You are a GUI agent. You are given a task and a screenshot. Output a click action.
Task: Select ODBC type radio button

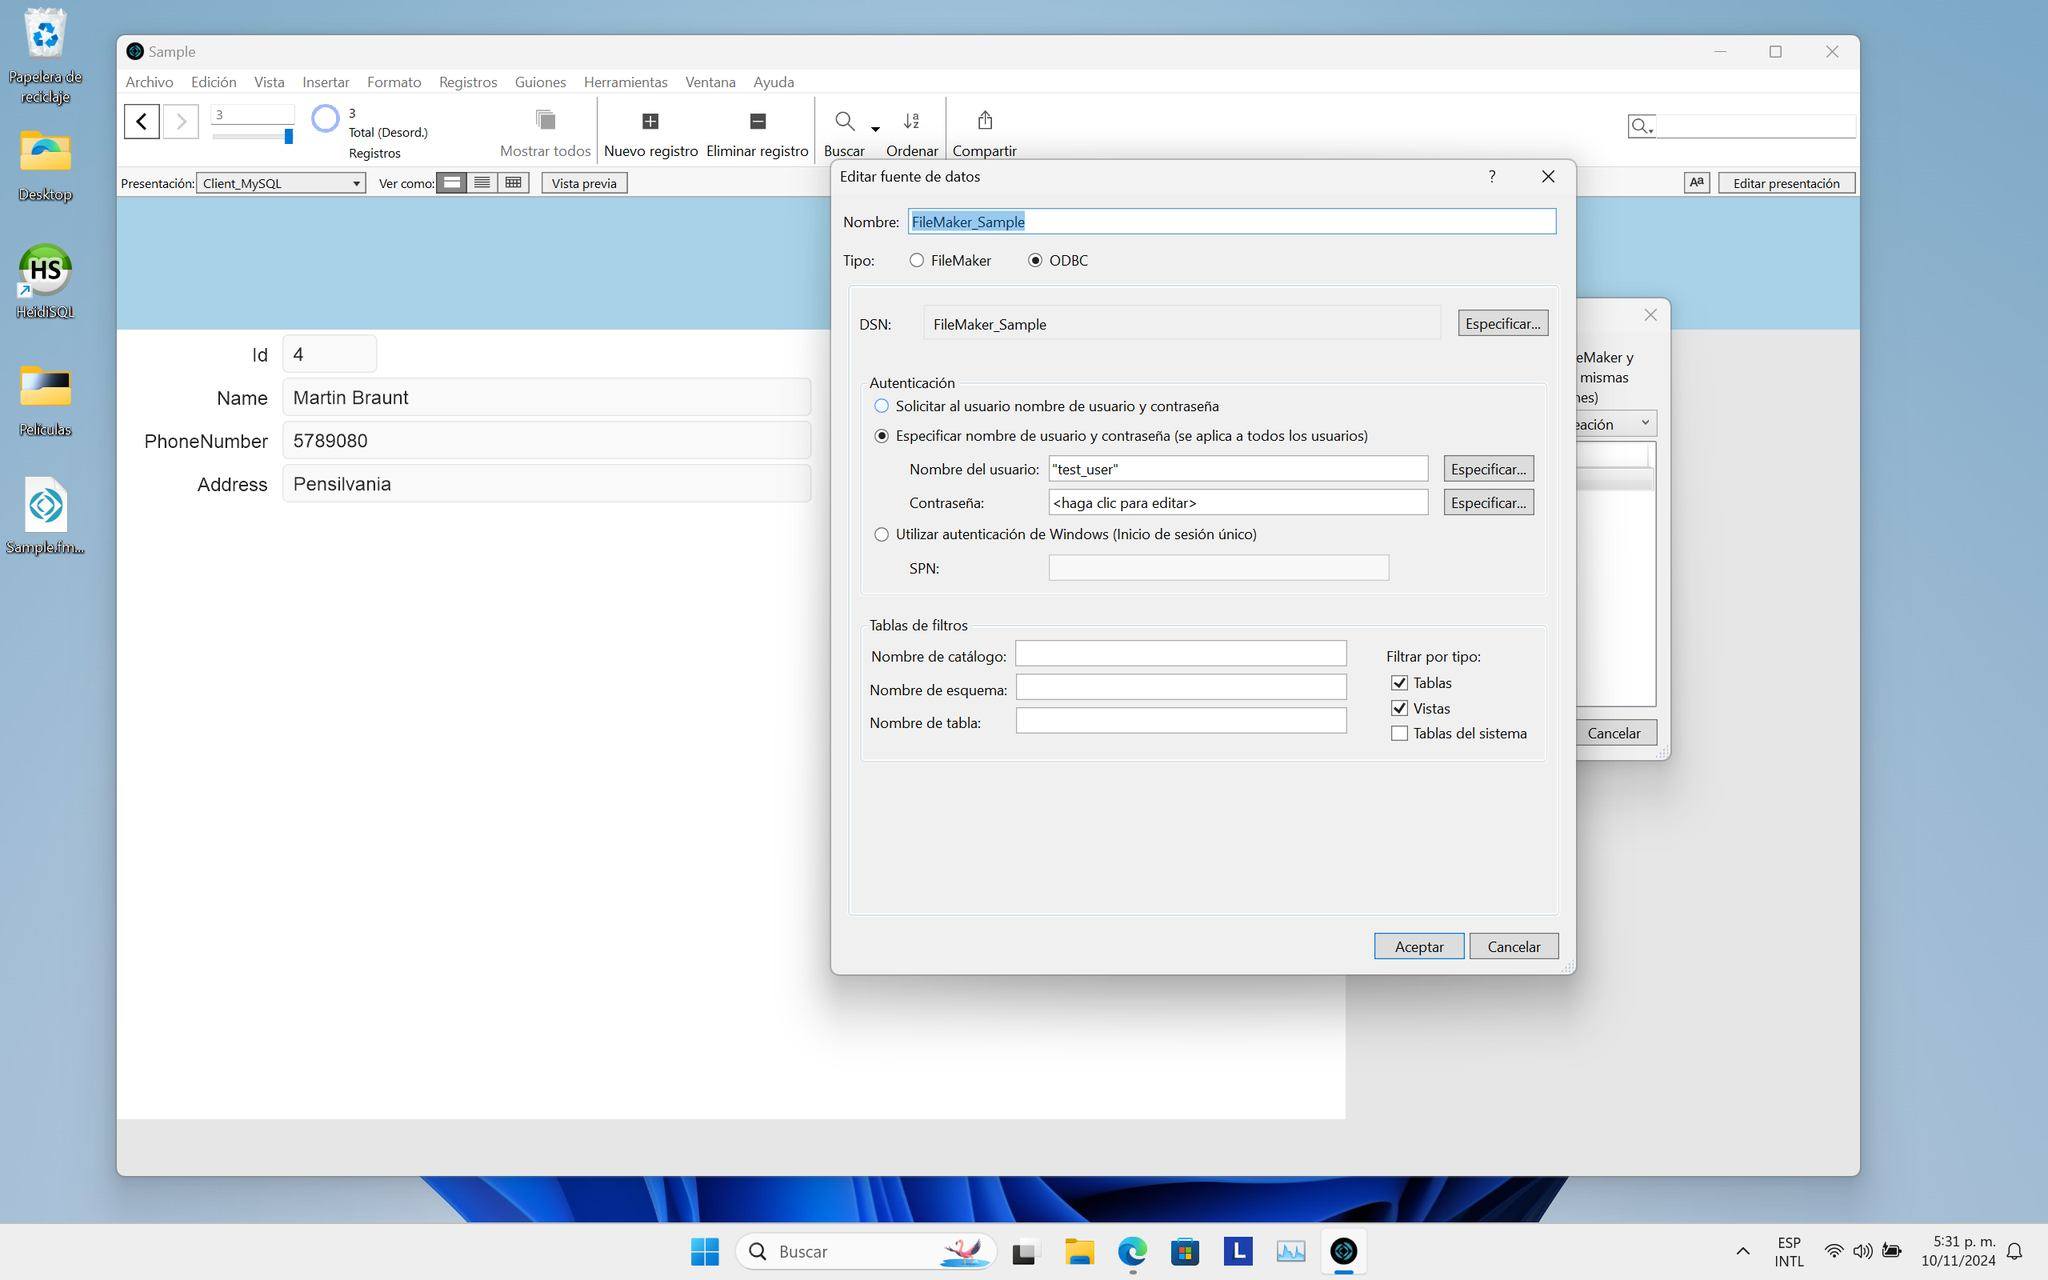[1035, 260]
